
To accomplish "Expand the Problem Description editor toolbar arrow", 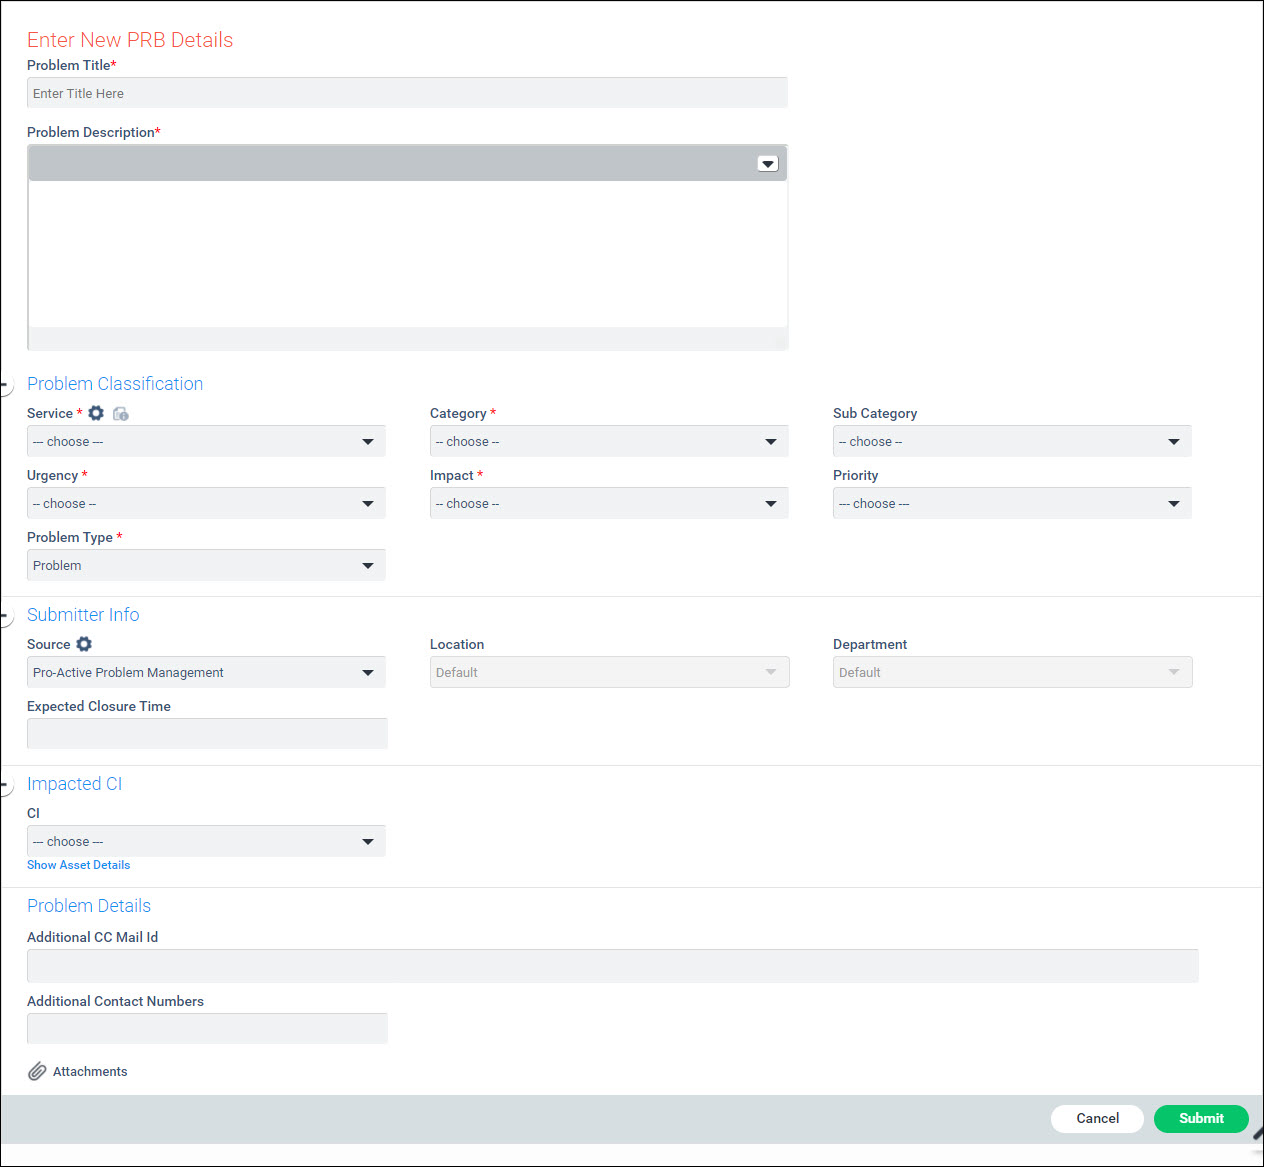I will point(767,164).
